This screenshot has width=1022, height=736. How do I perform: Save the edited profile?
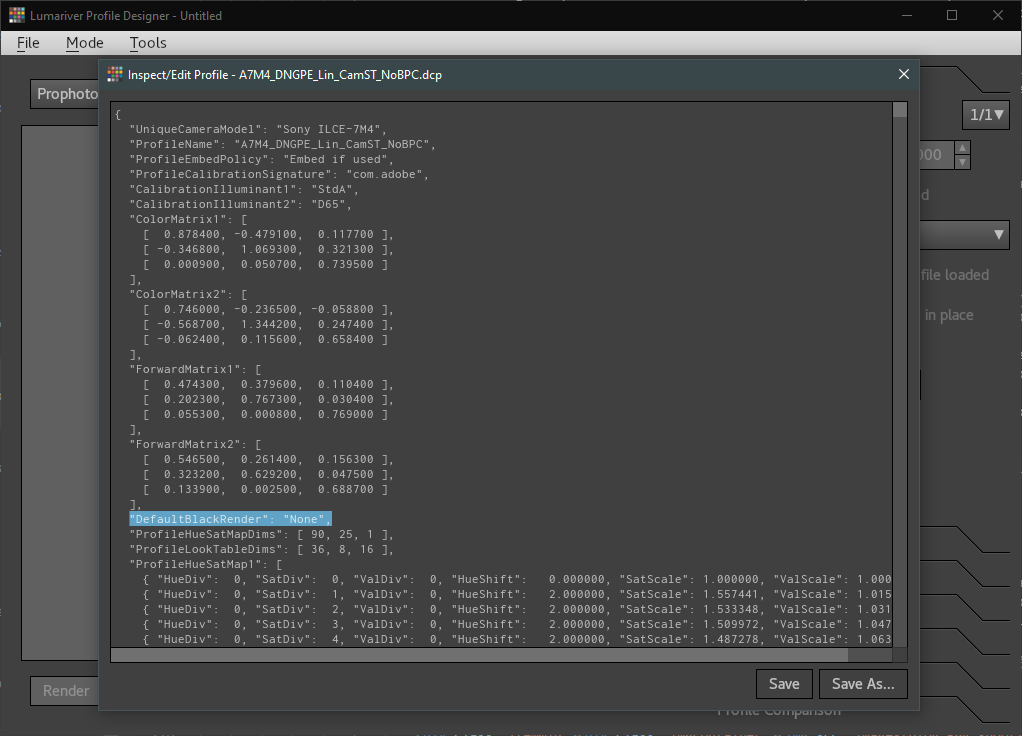point(784,684)
